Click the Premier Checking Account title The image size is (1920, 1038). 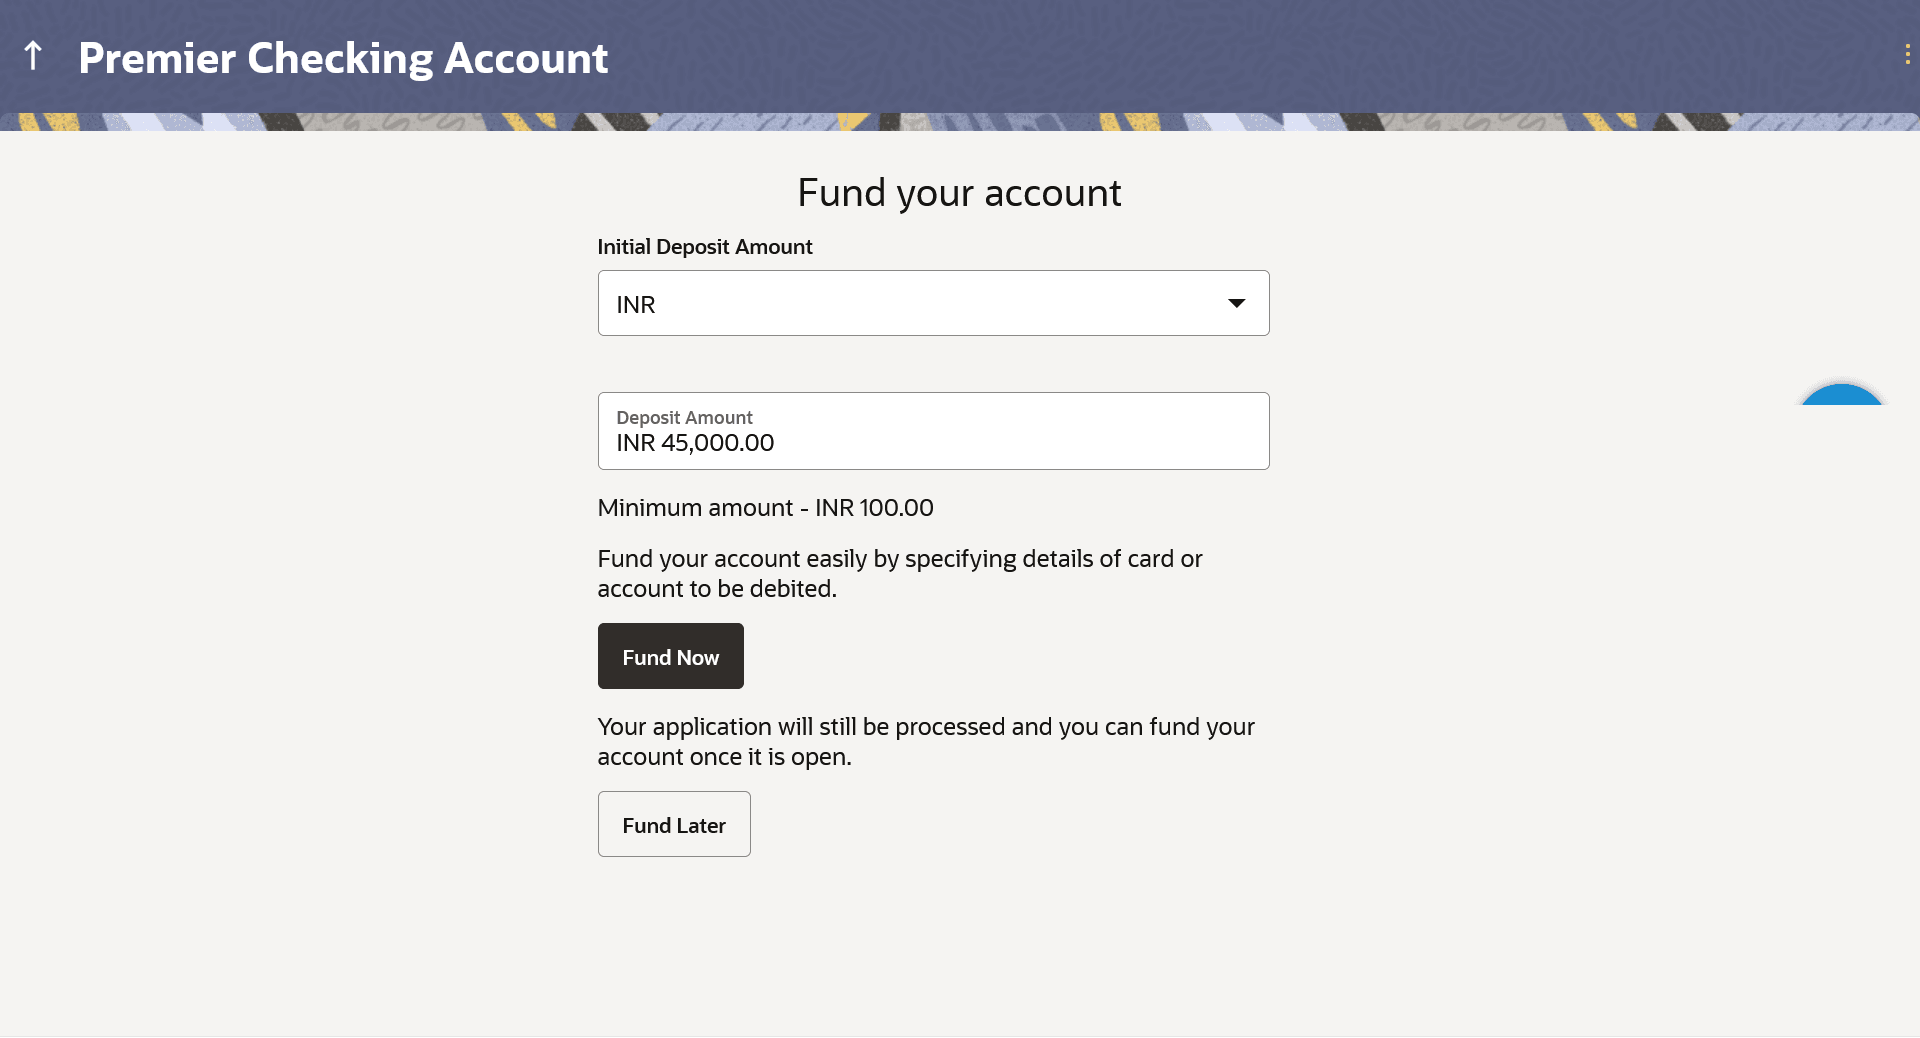343,58
